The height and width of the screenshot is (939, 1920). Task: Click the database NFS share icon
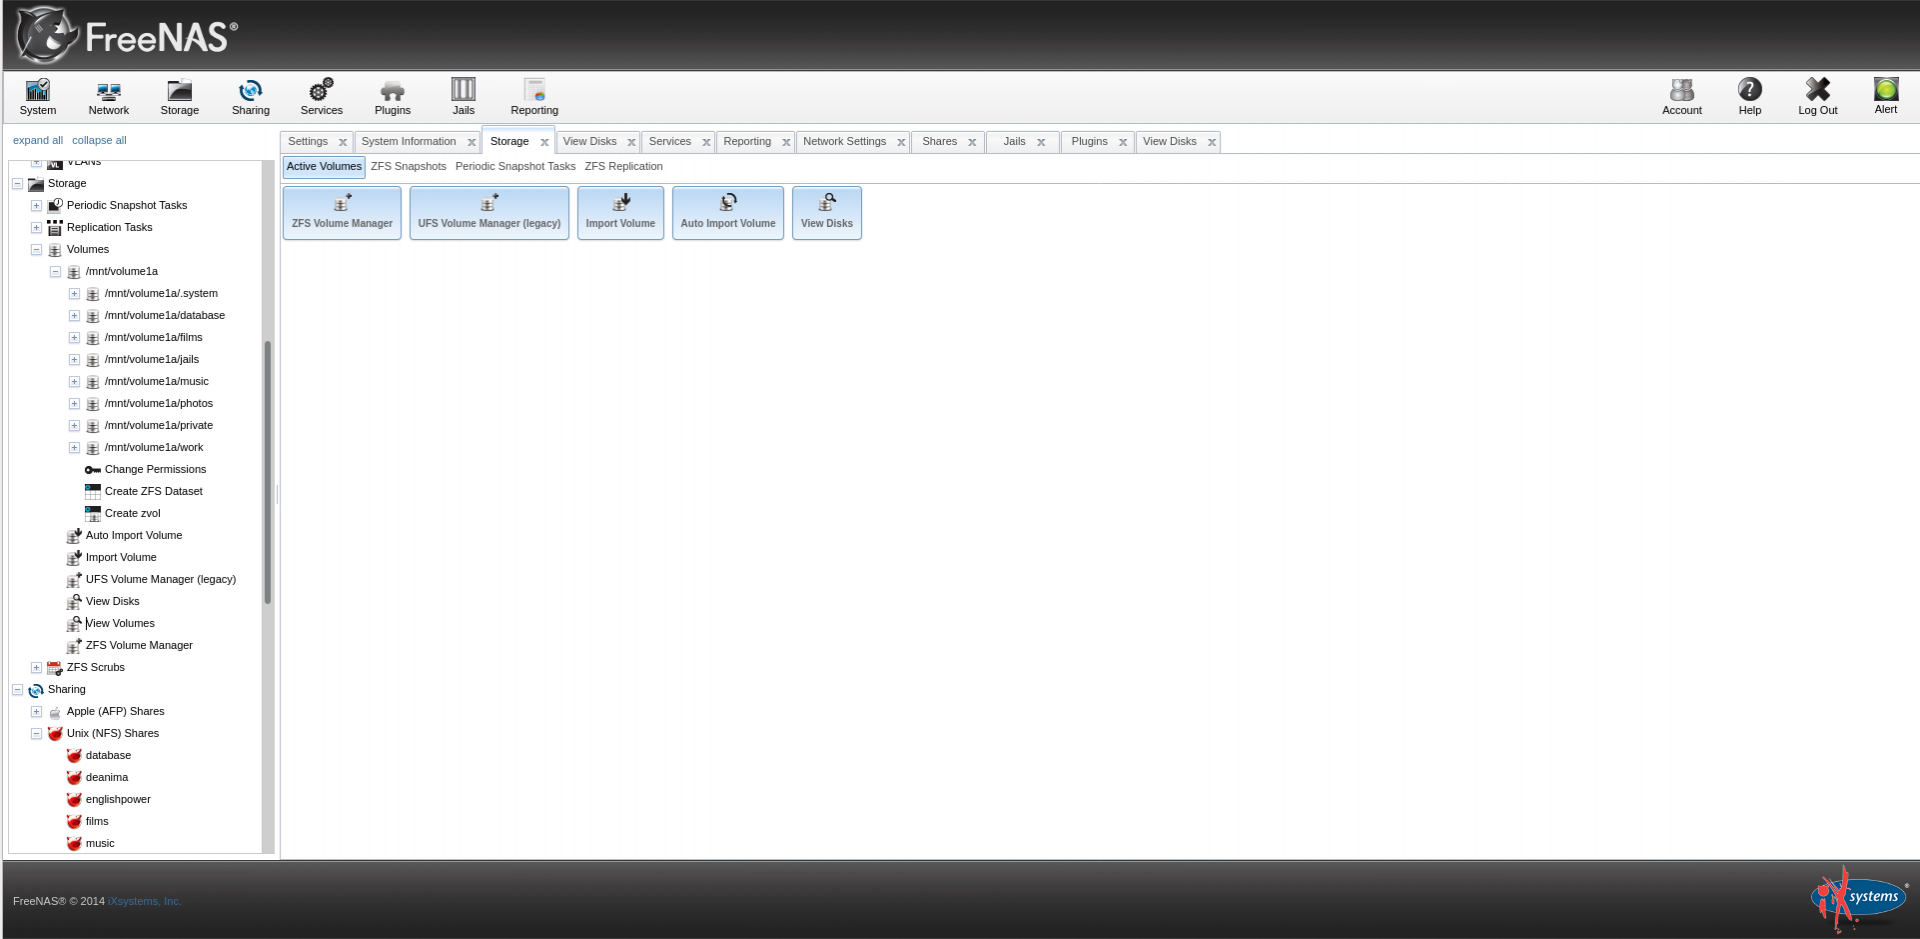point(74,756)
